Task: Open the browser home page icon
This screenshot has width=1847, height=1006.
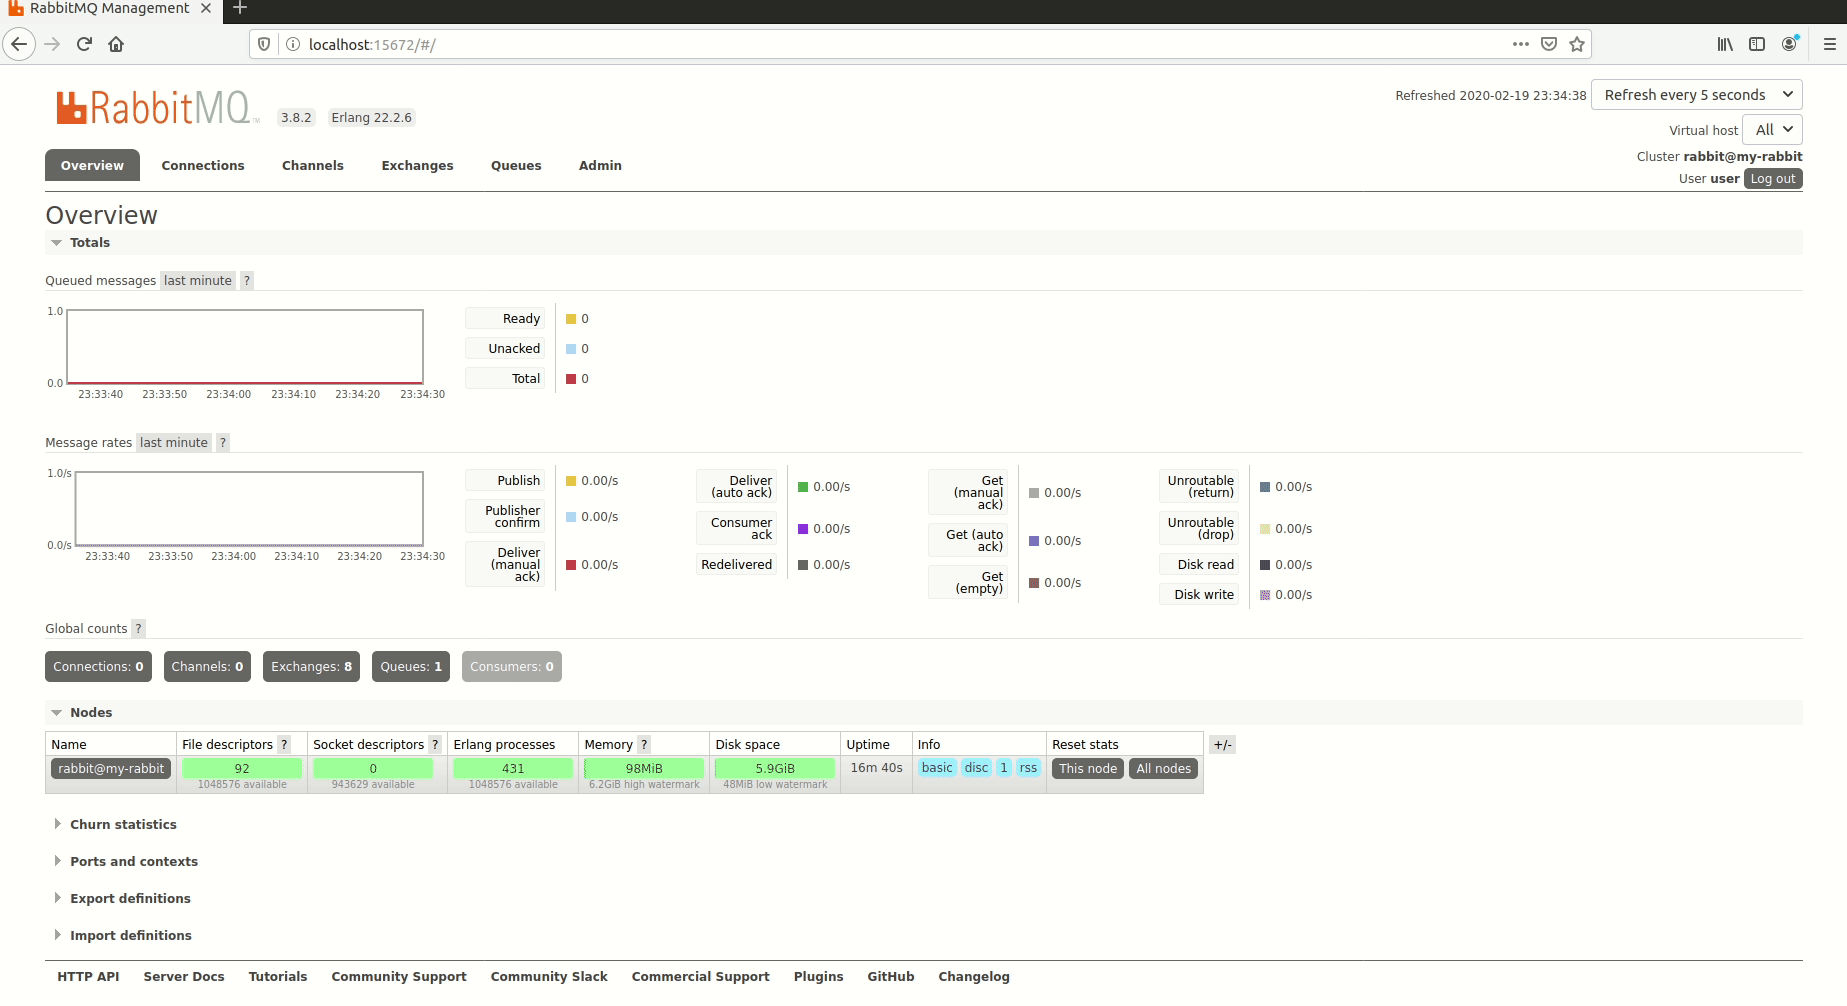Action: click(116, 44)
